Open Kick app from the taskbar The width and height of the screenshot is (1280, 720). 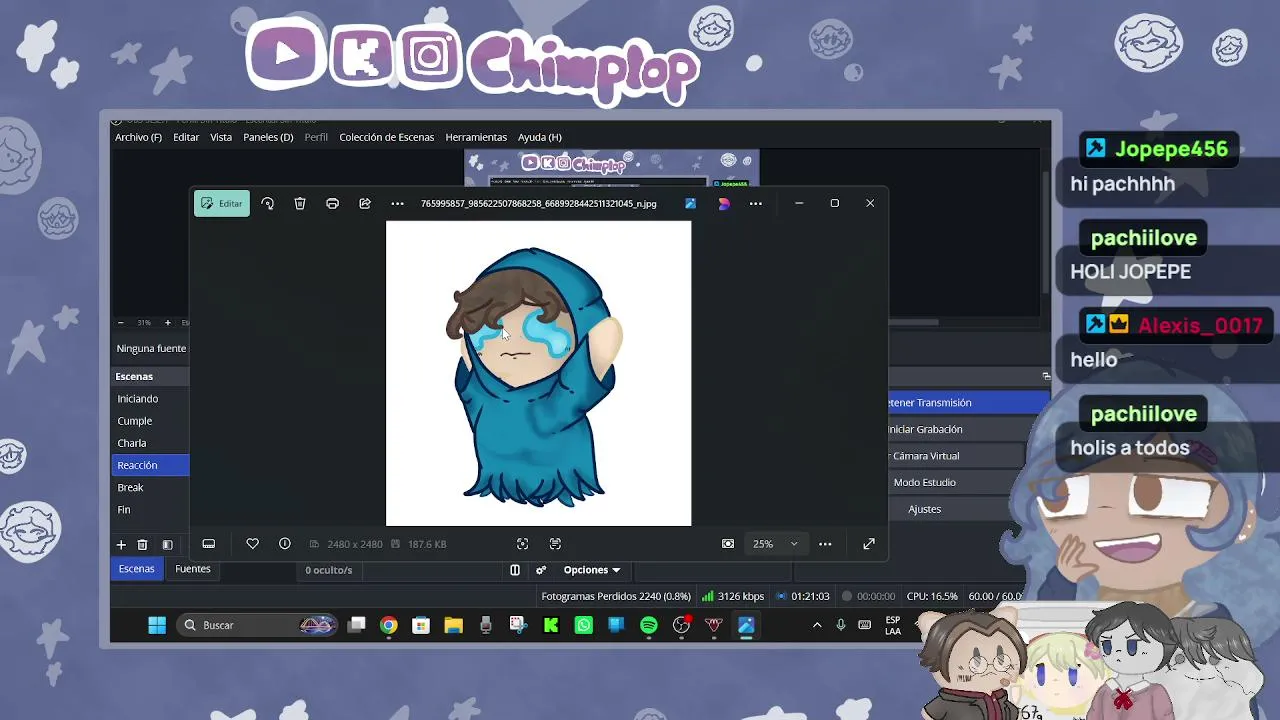551,625
